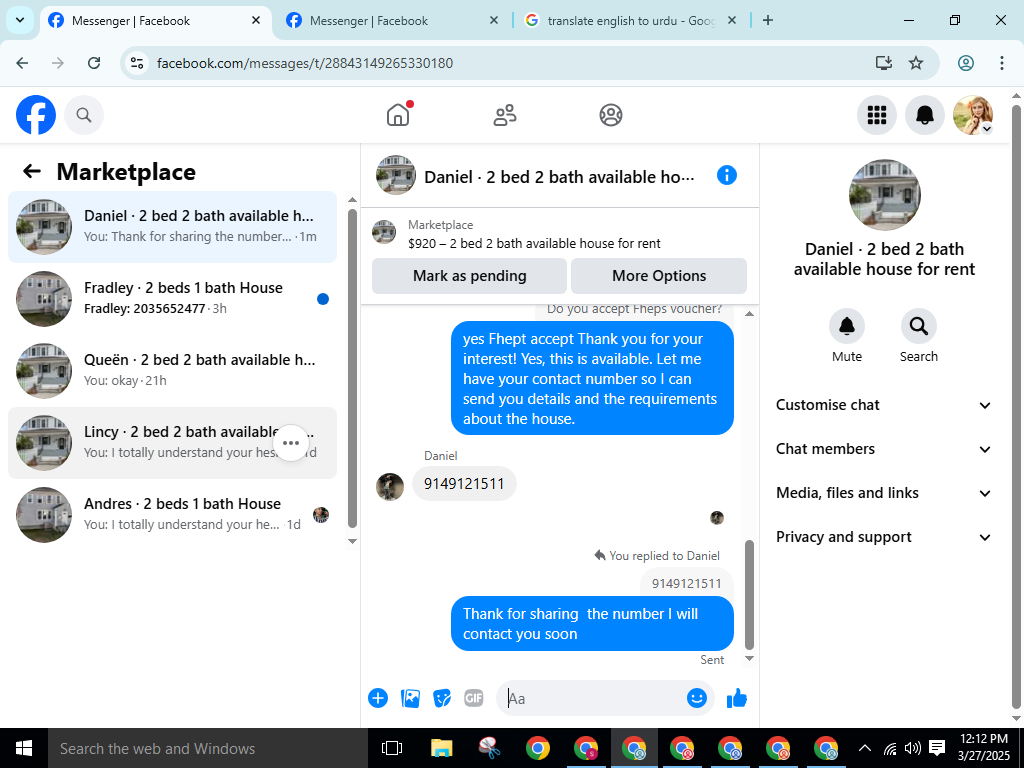Open conversation information blue icon
Viewport: 1024px width, 768px height.
726,175
